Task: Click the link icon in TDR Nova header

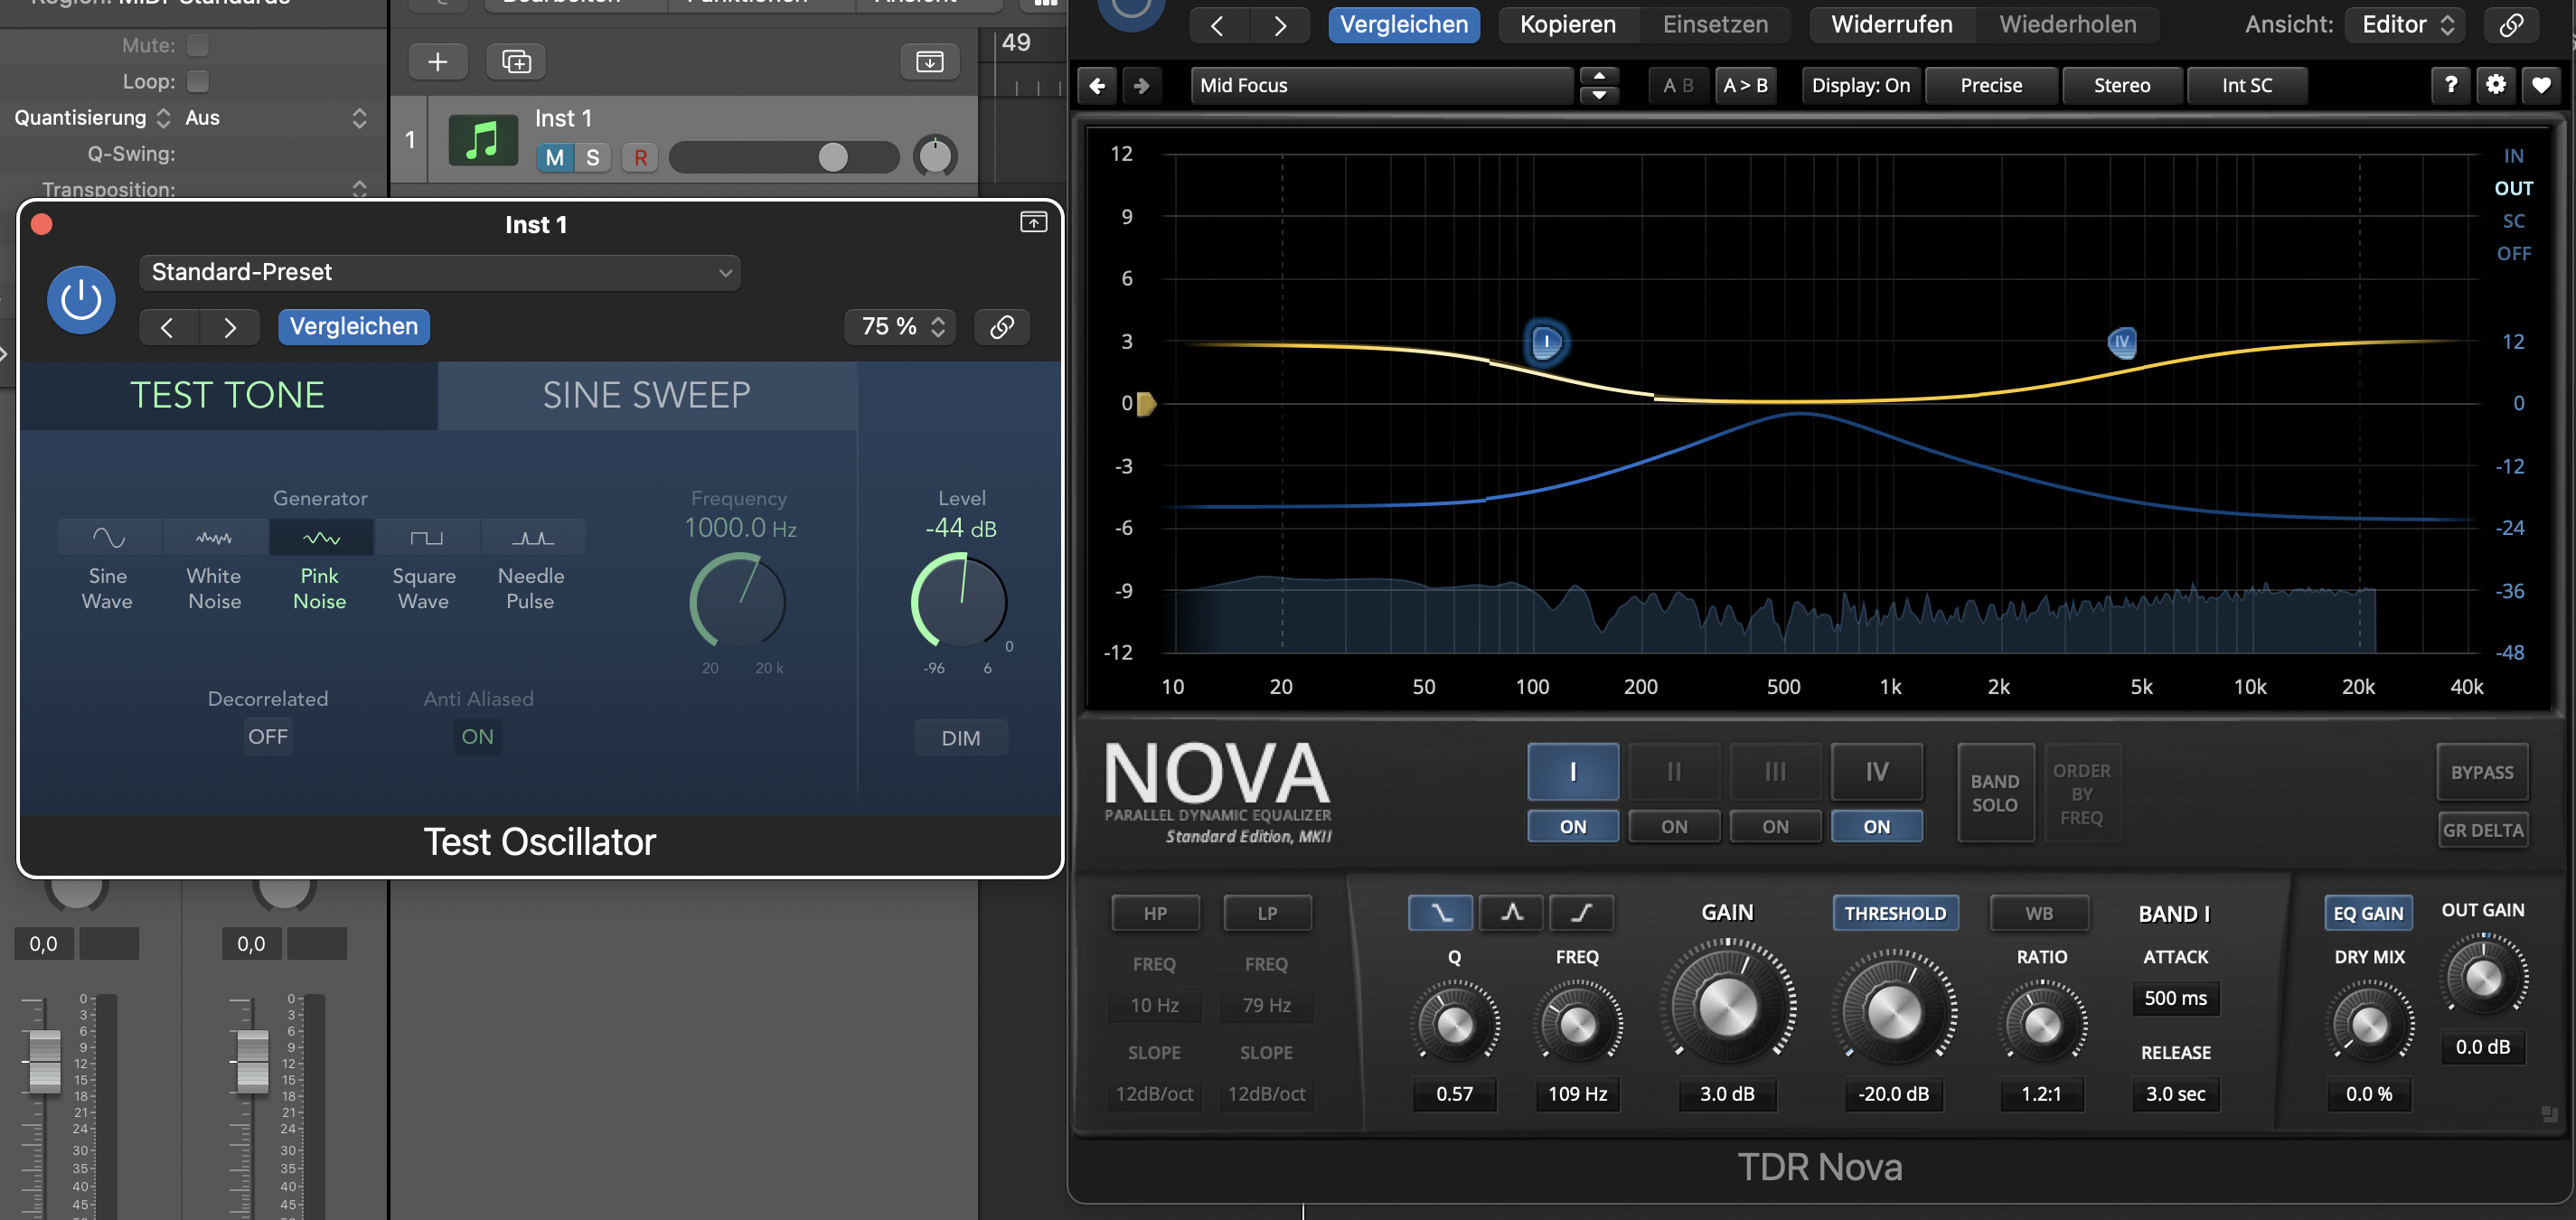Action: 2511,24
